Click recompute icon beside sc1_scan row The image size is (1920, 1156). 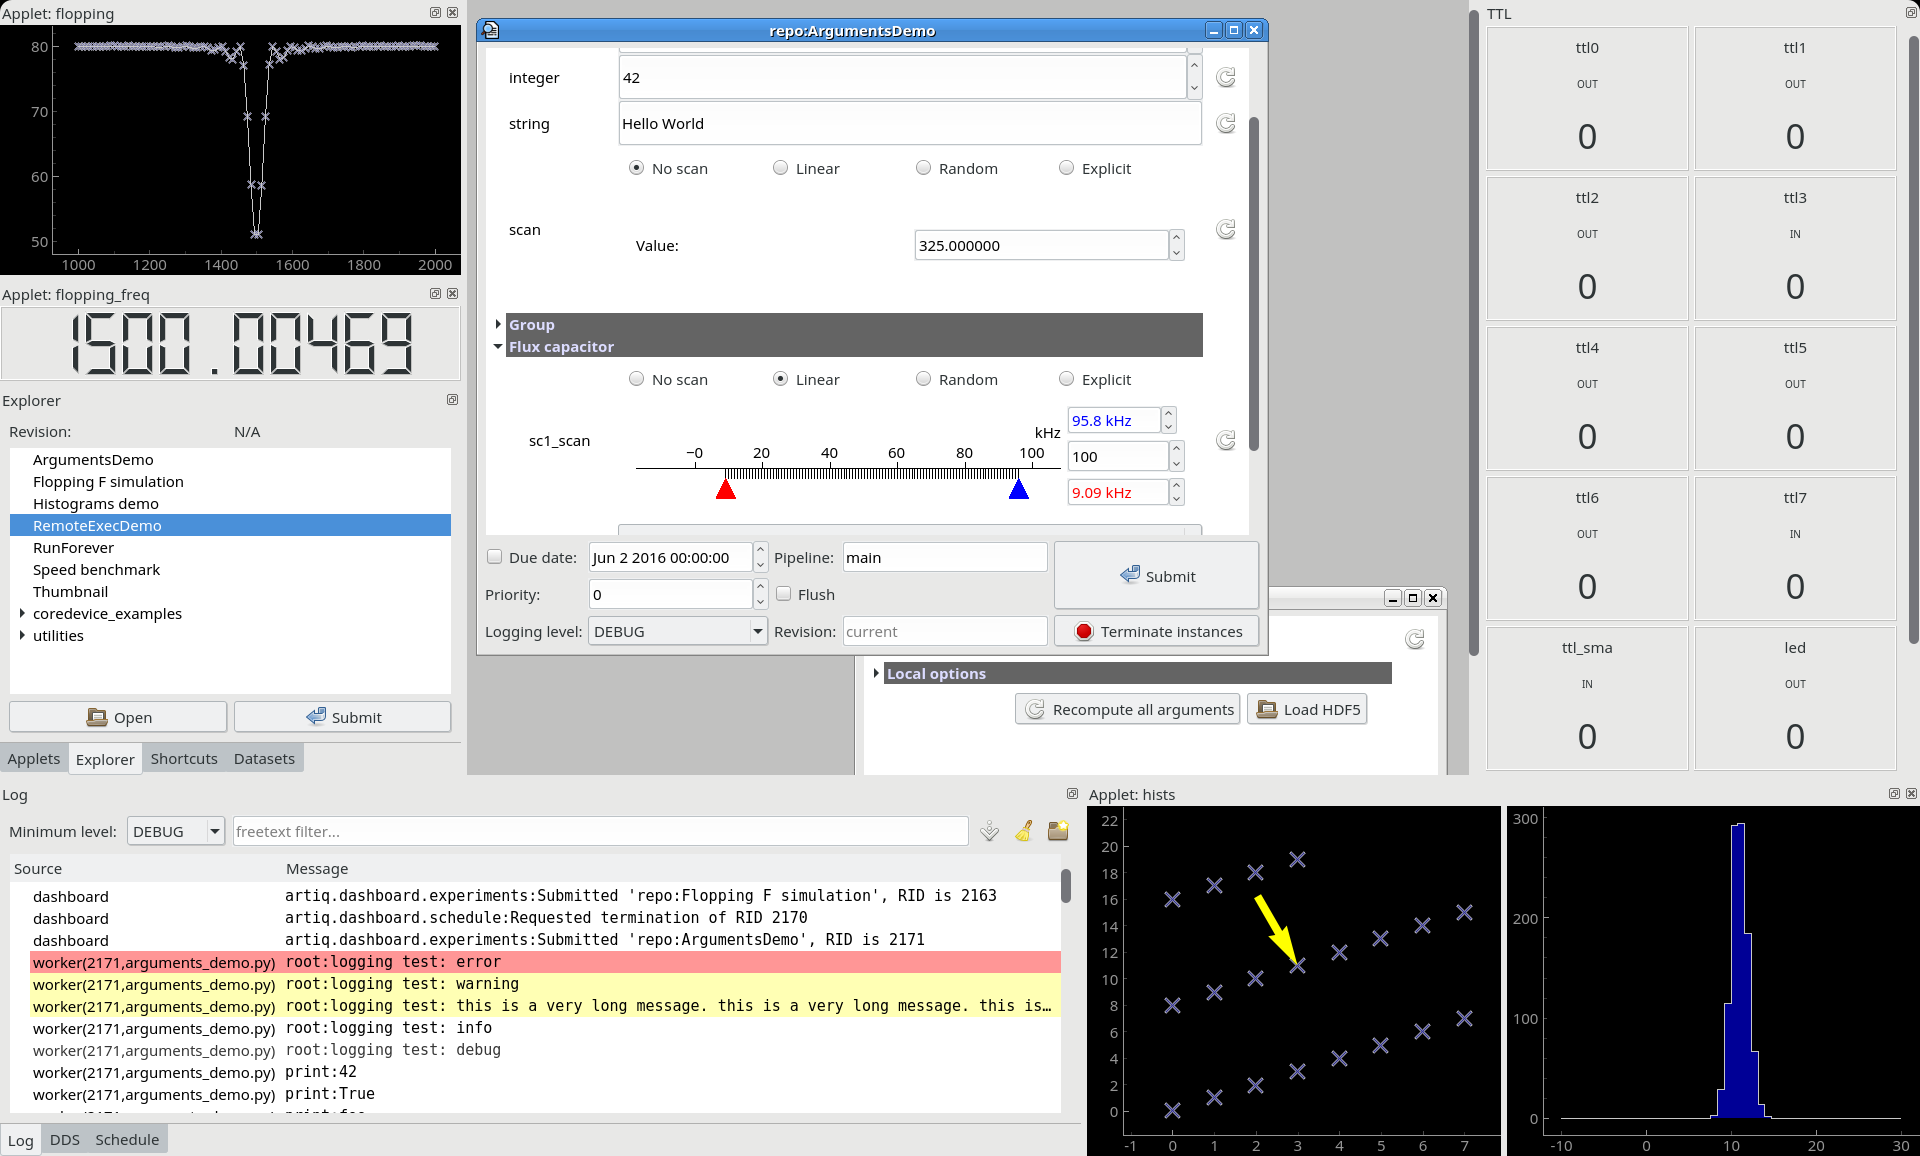(x=1225, y=441)
